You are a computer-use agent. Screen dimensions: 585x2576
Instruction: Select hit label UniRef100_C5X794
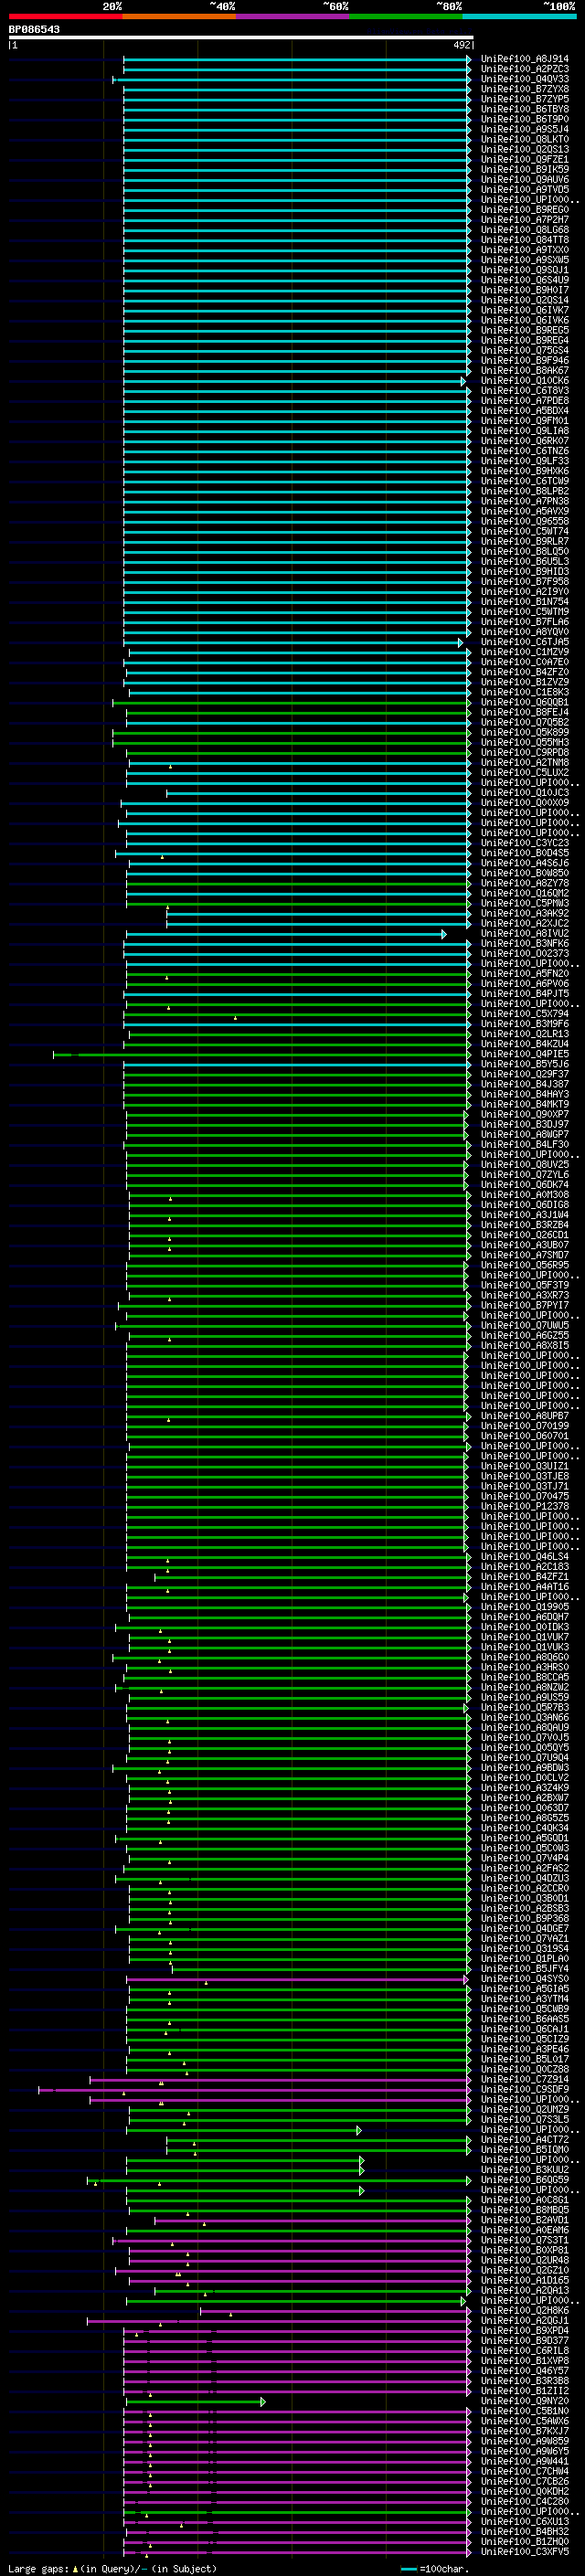[x=524, y=1014]
